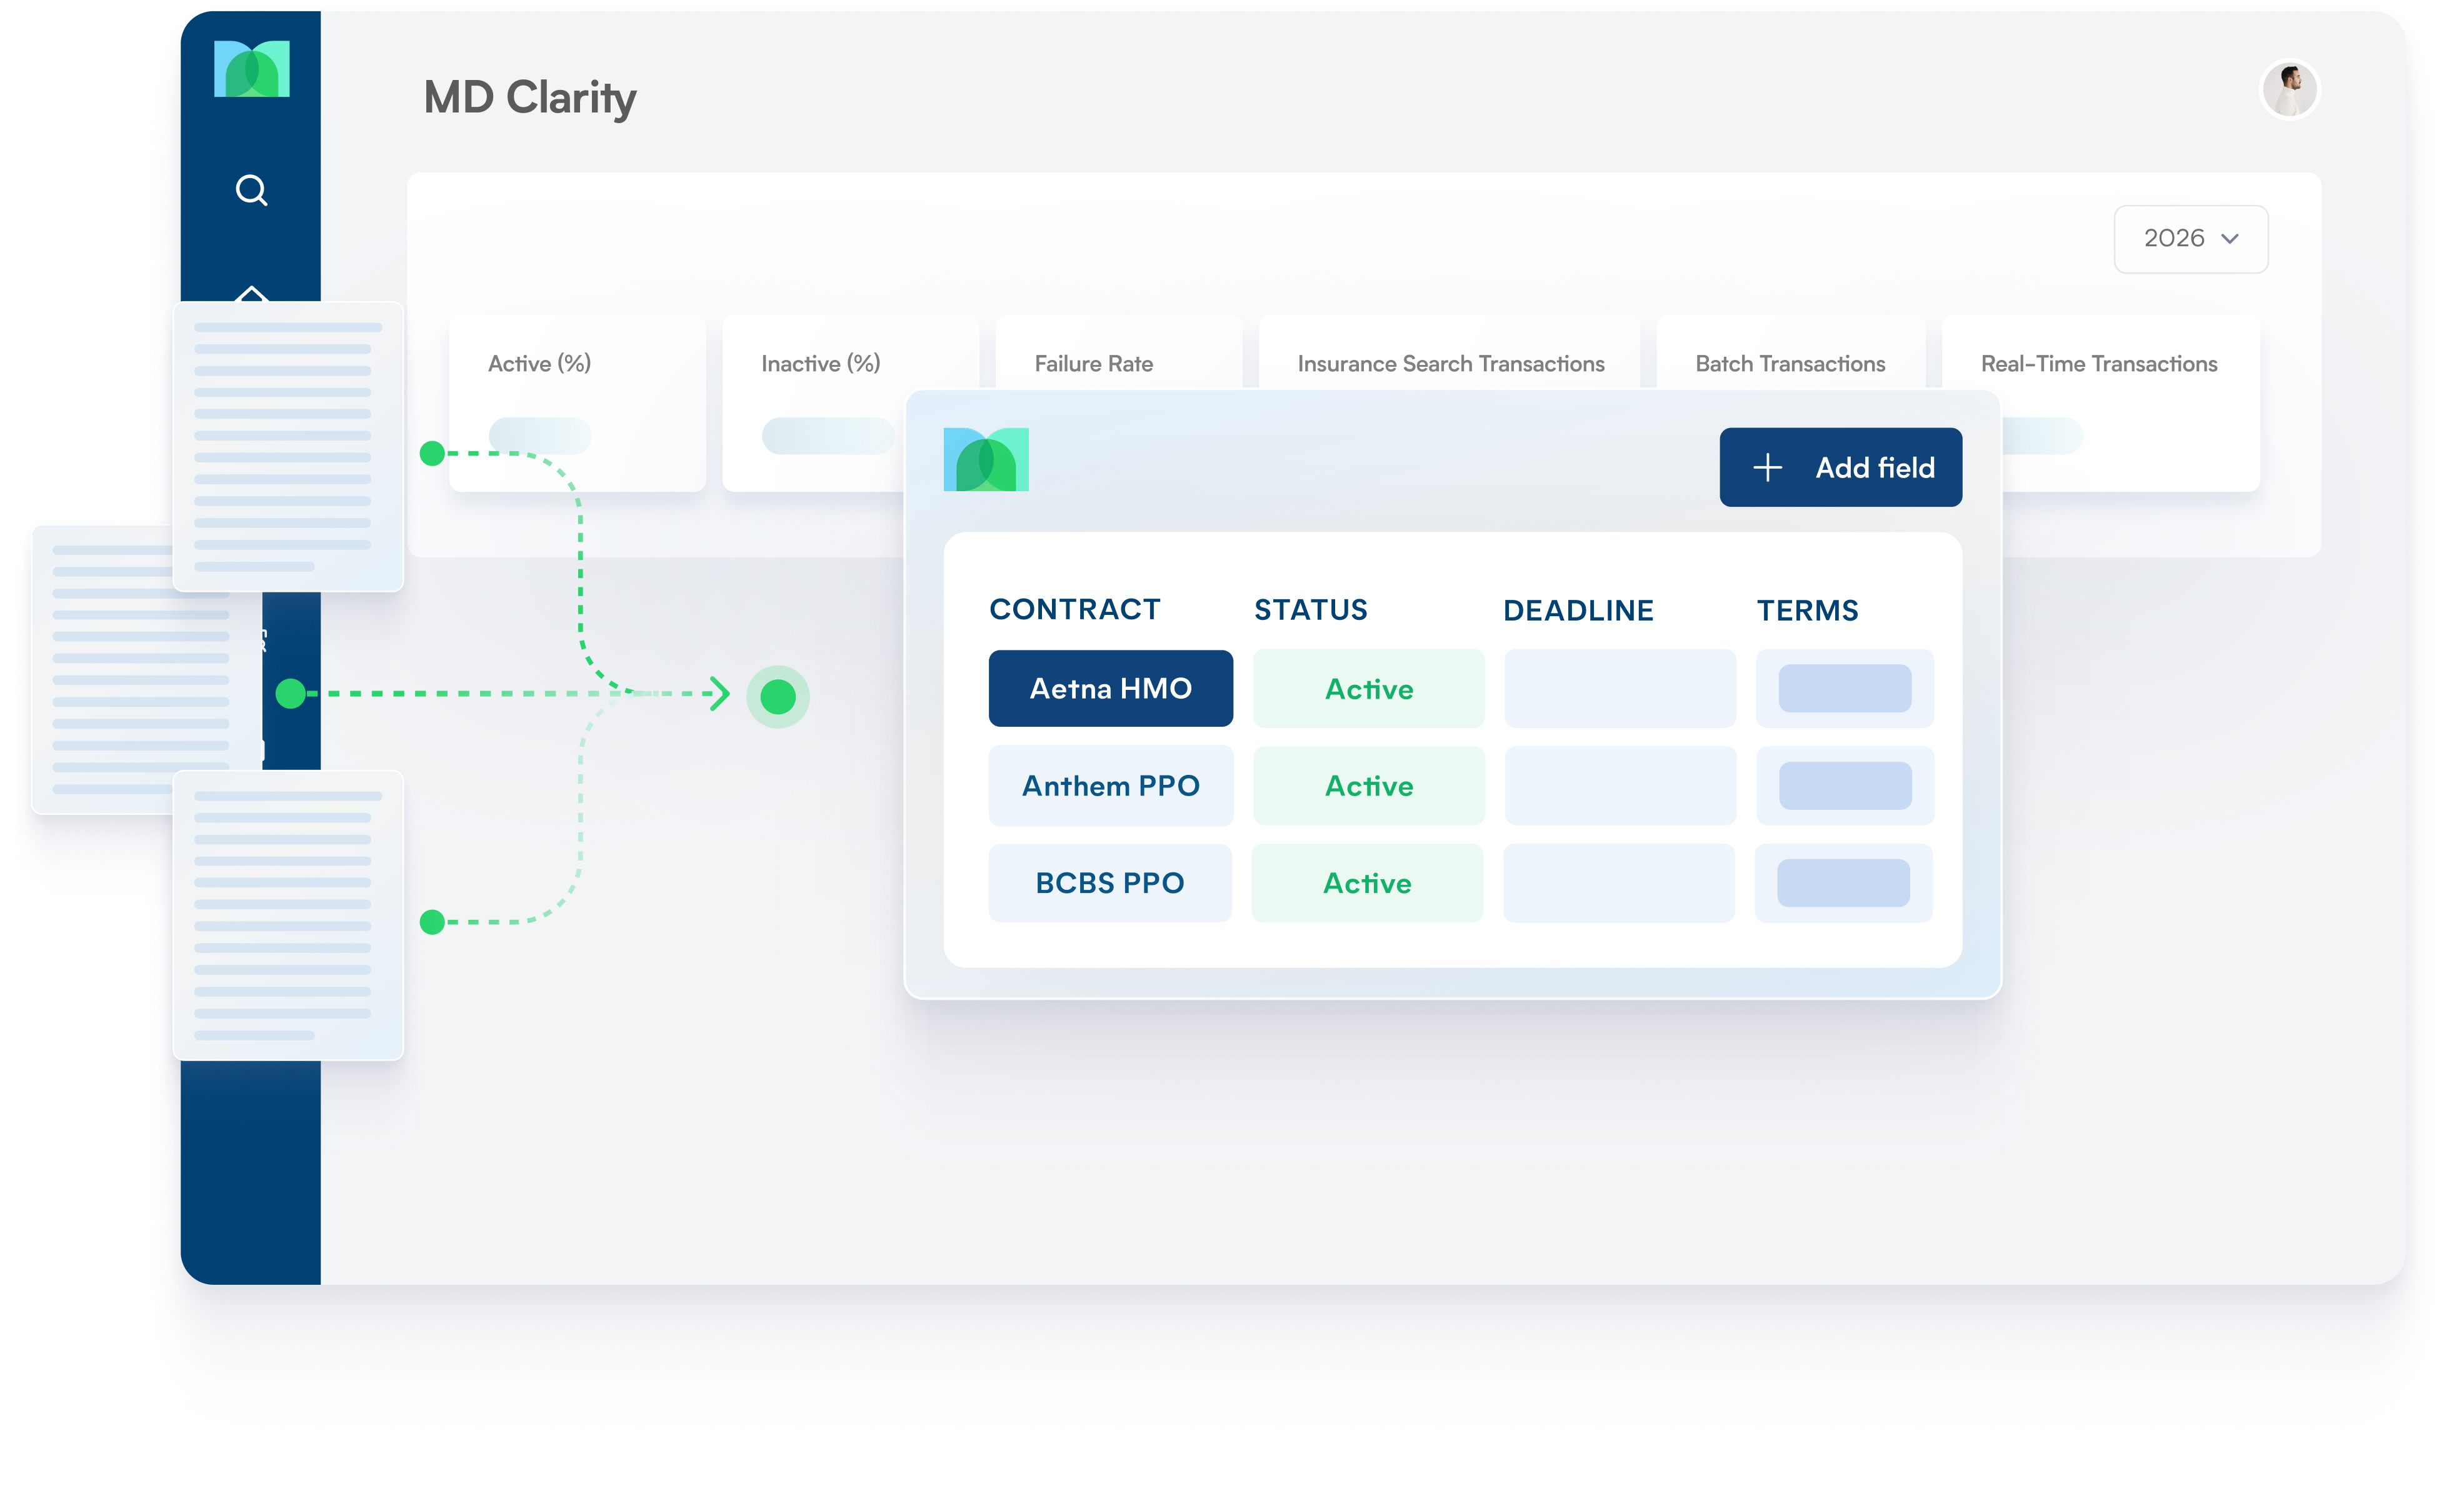Click the terms swatch for Aetna HMO
Viewport: 2464px width, 1486px height.
point(1844,689)
